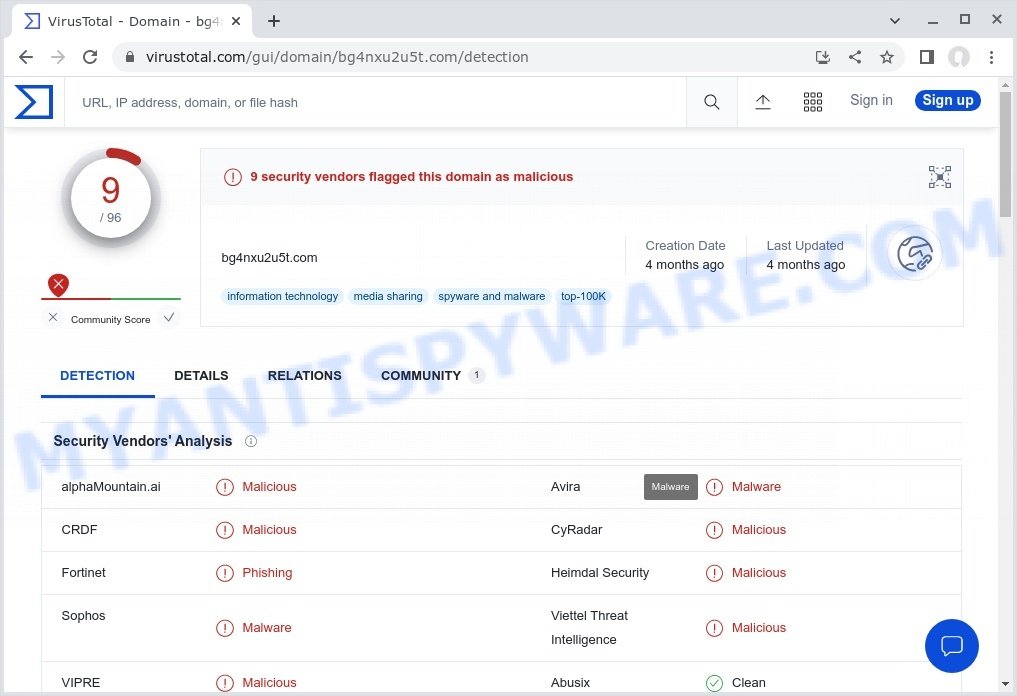The height and width of the screenshot is (696, 1017).
Task: Click the grey Malware tooltip beside Avira
Action: pos(671,487)
